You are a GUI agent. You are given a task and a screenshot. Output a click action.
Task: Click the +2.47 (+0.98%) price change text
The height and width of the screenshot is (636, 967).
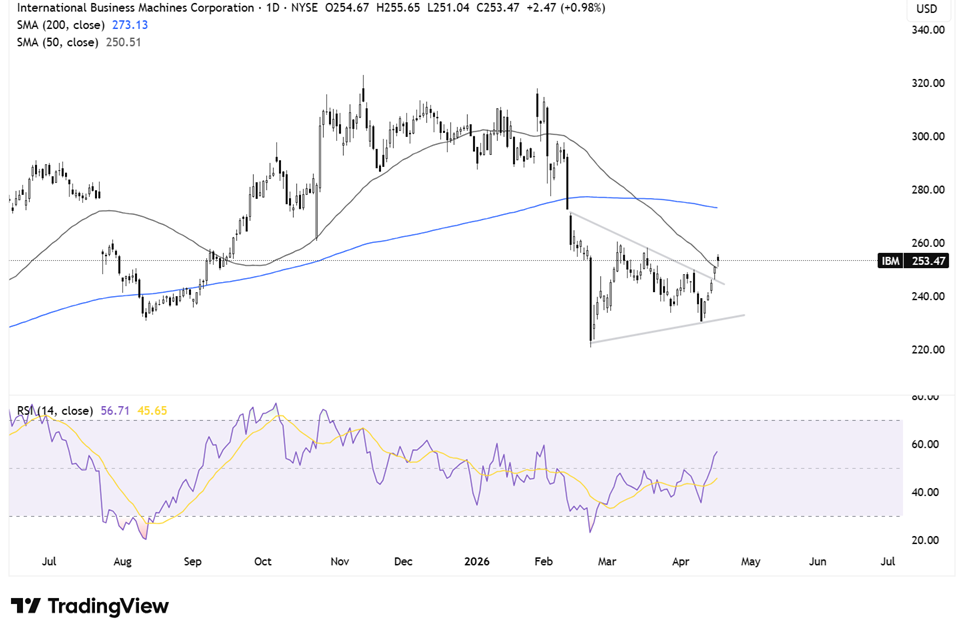coord(566,8)
